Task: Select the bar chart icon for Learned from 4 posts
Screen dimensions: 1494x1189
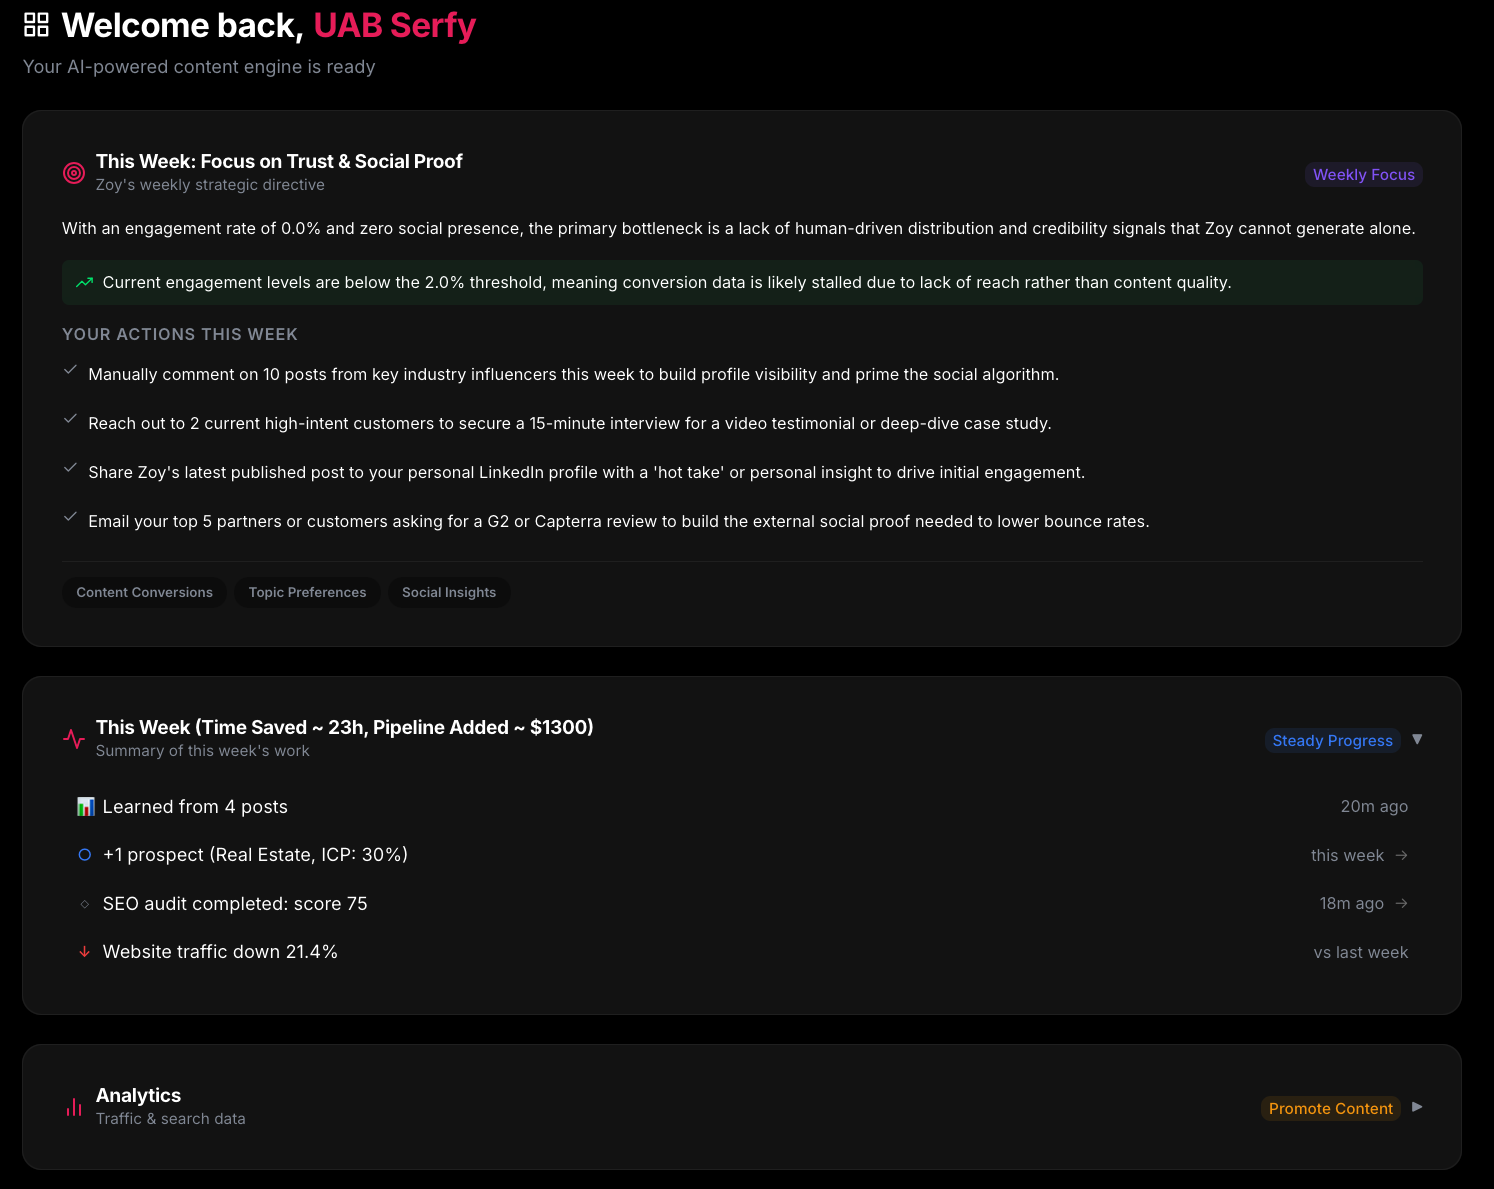Action: click(85, 806)
